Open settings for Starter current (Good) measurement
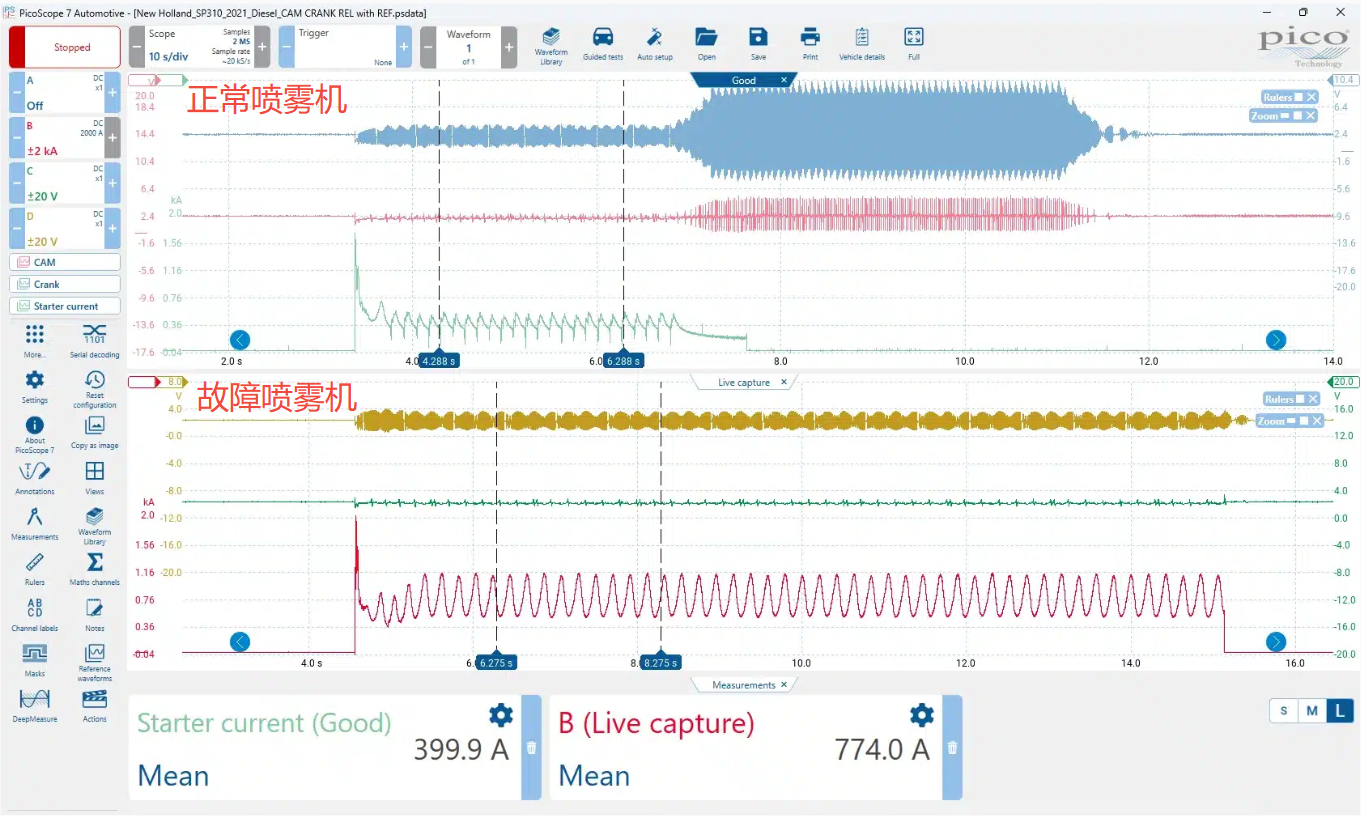The width and height of the screenshot is (1361, 816). coord(501,714)
